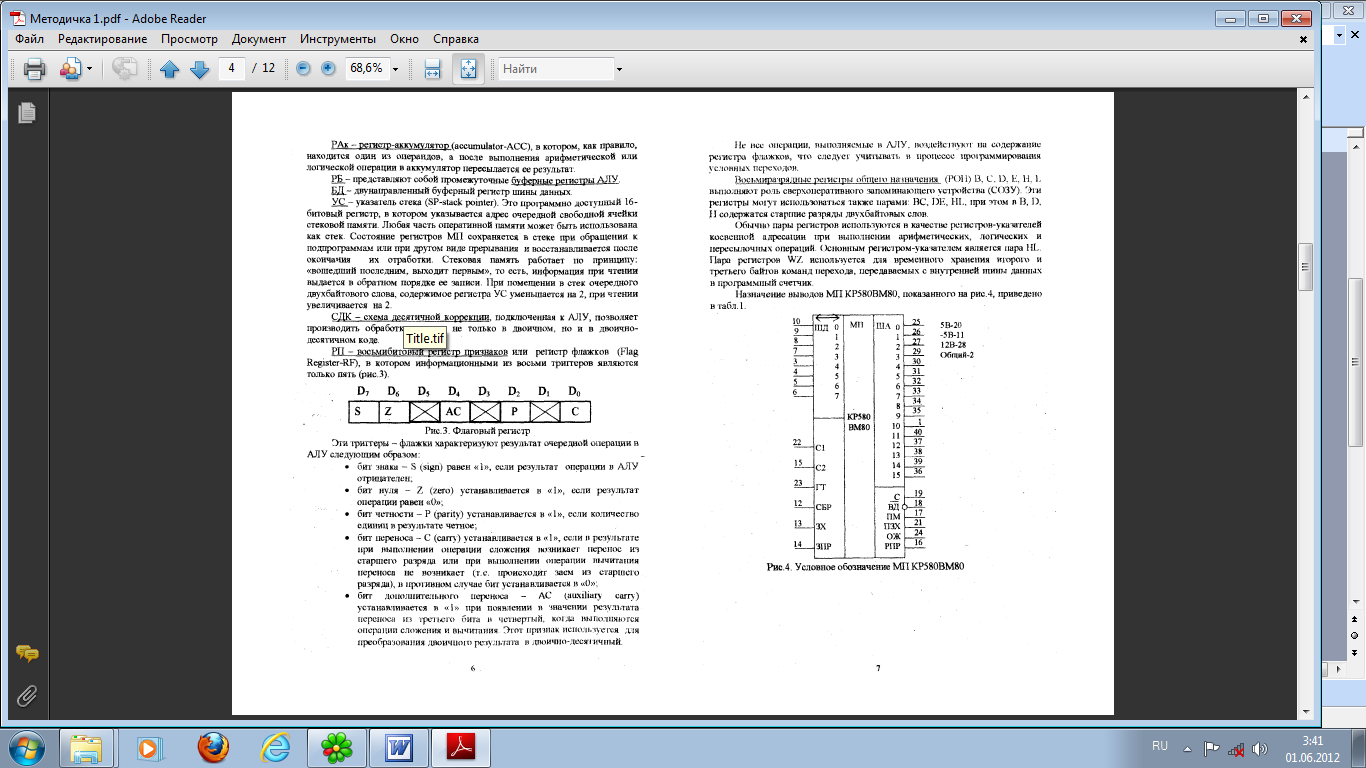Viewport: 1366px width, 768px height.
Task: Go to previous page with up arrow
Action: tap(169, 69)
